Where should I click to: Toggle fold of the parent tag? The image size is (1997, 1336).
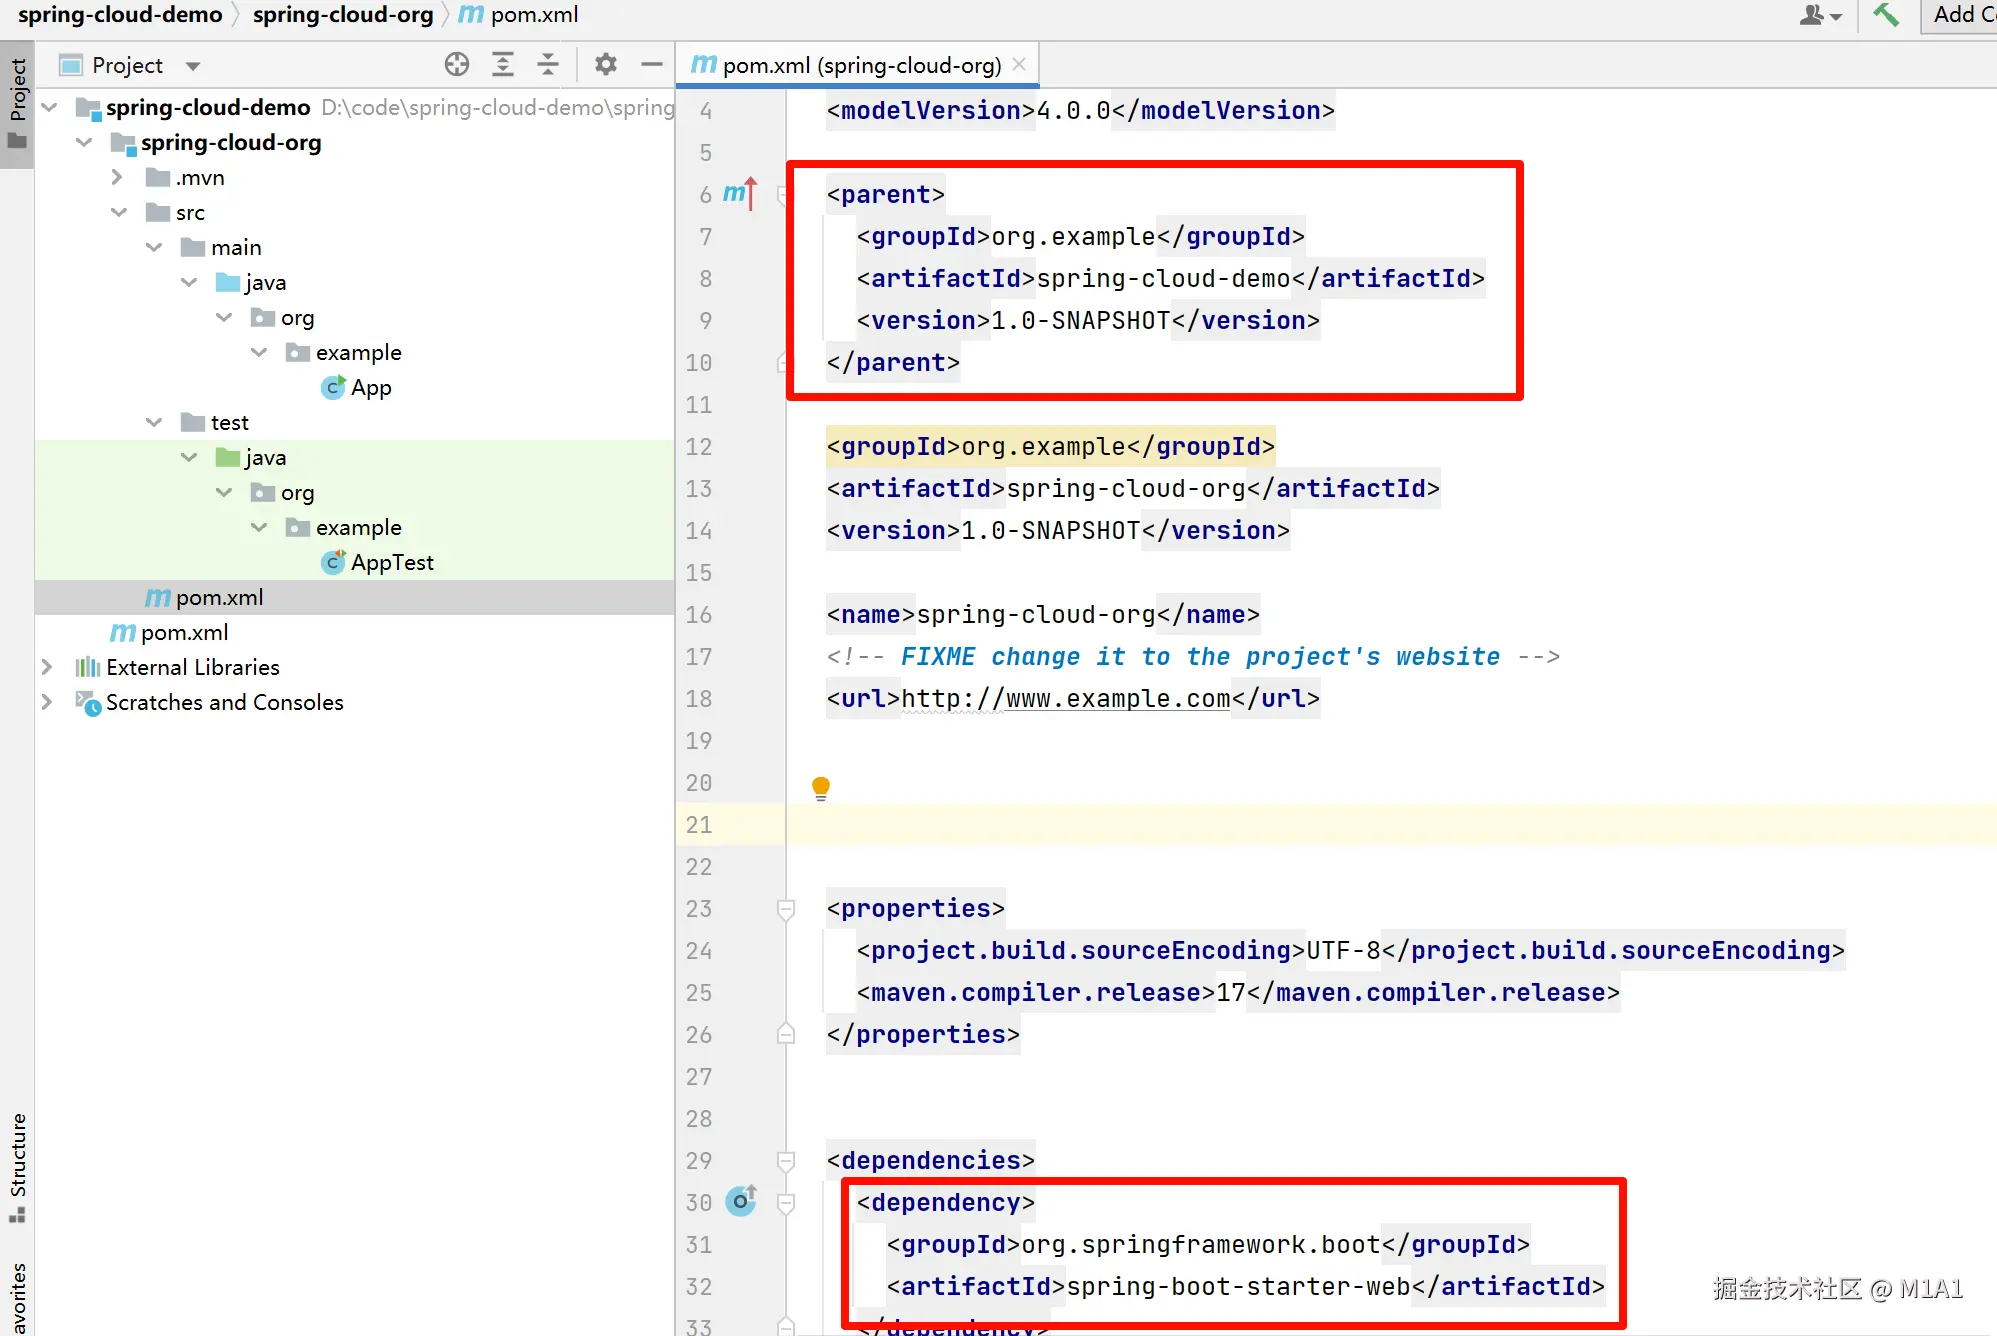pyautogui.click(x=785, y=194)
